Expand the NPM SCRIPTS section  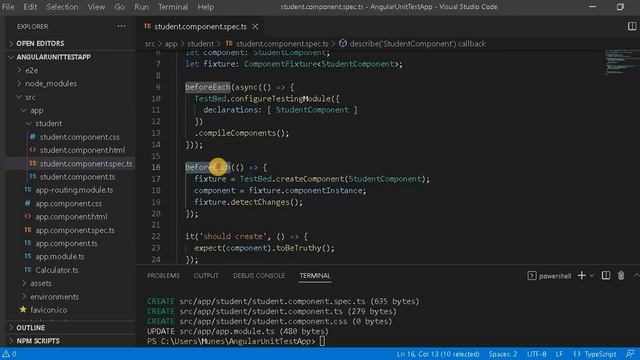(x=38, y=341)
